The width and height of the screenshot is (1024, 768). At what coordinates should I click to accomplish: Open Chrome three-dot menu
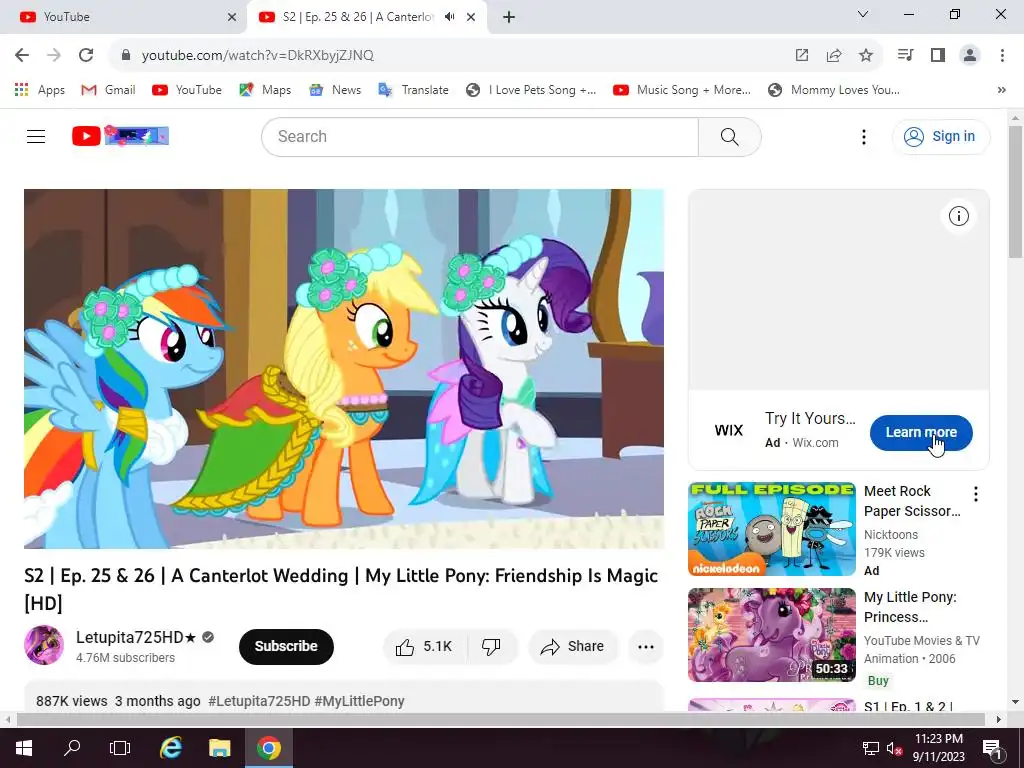(x=1002, y=56)
